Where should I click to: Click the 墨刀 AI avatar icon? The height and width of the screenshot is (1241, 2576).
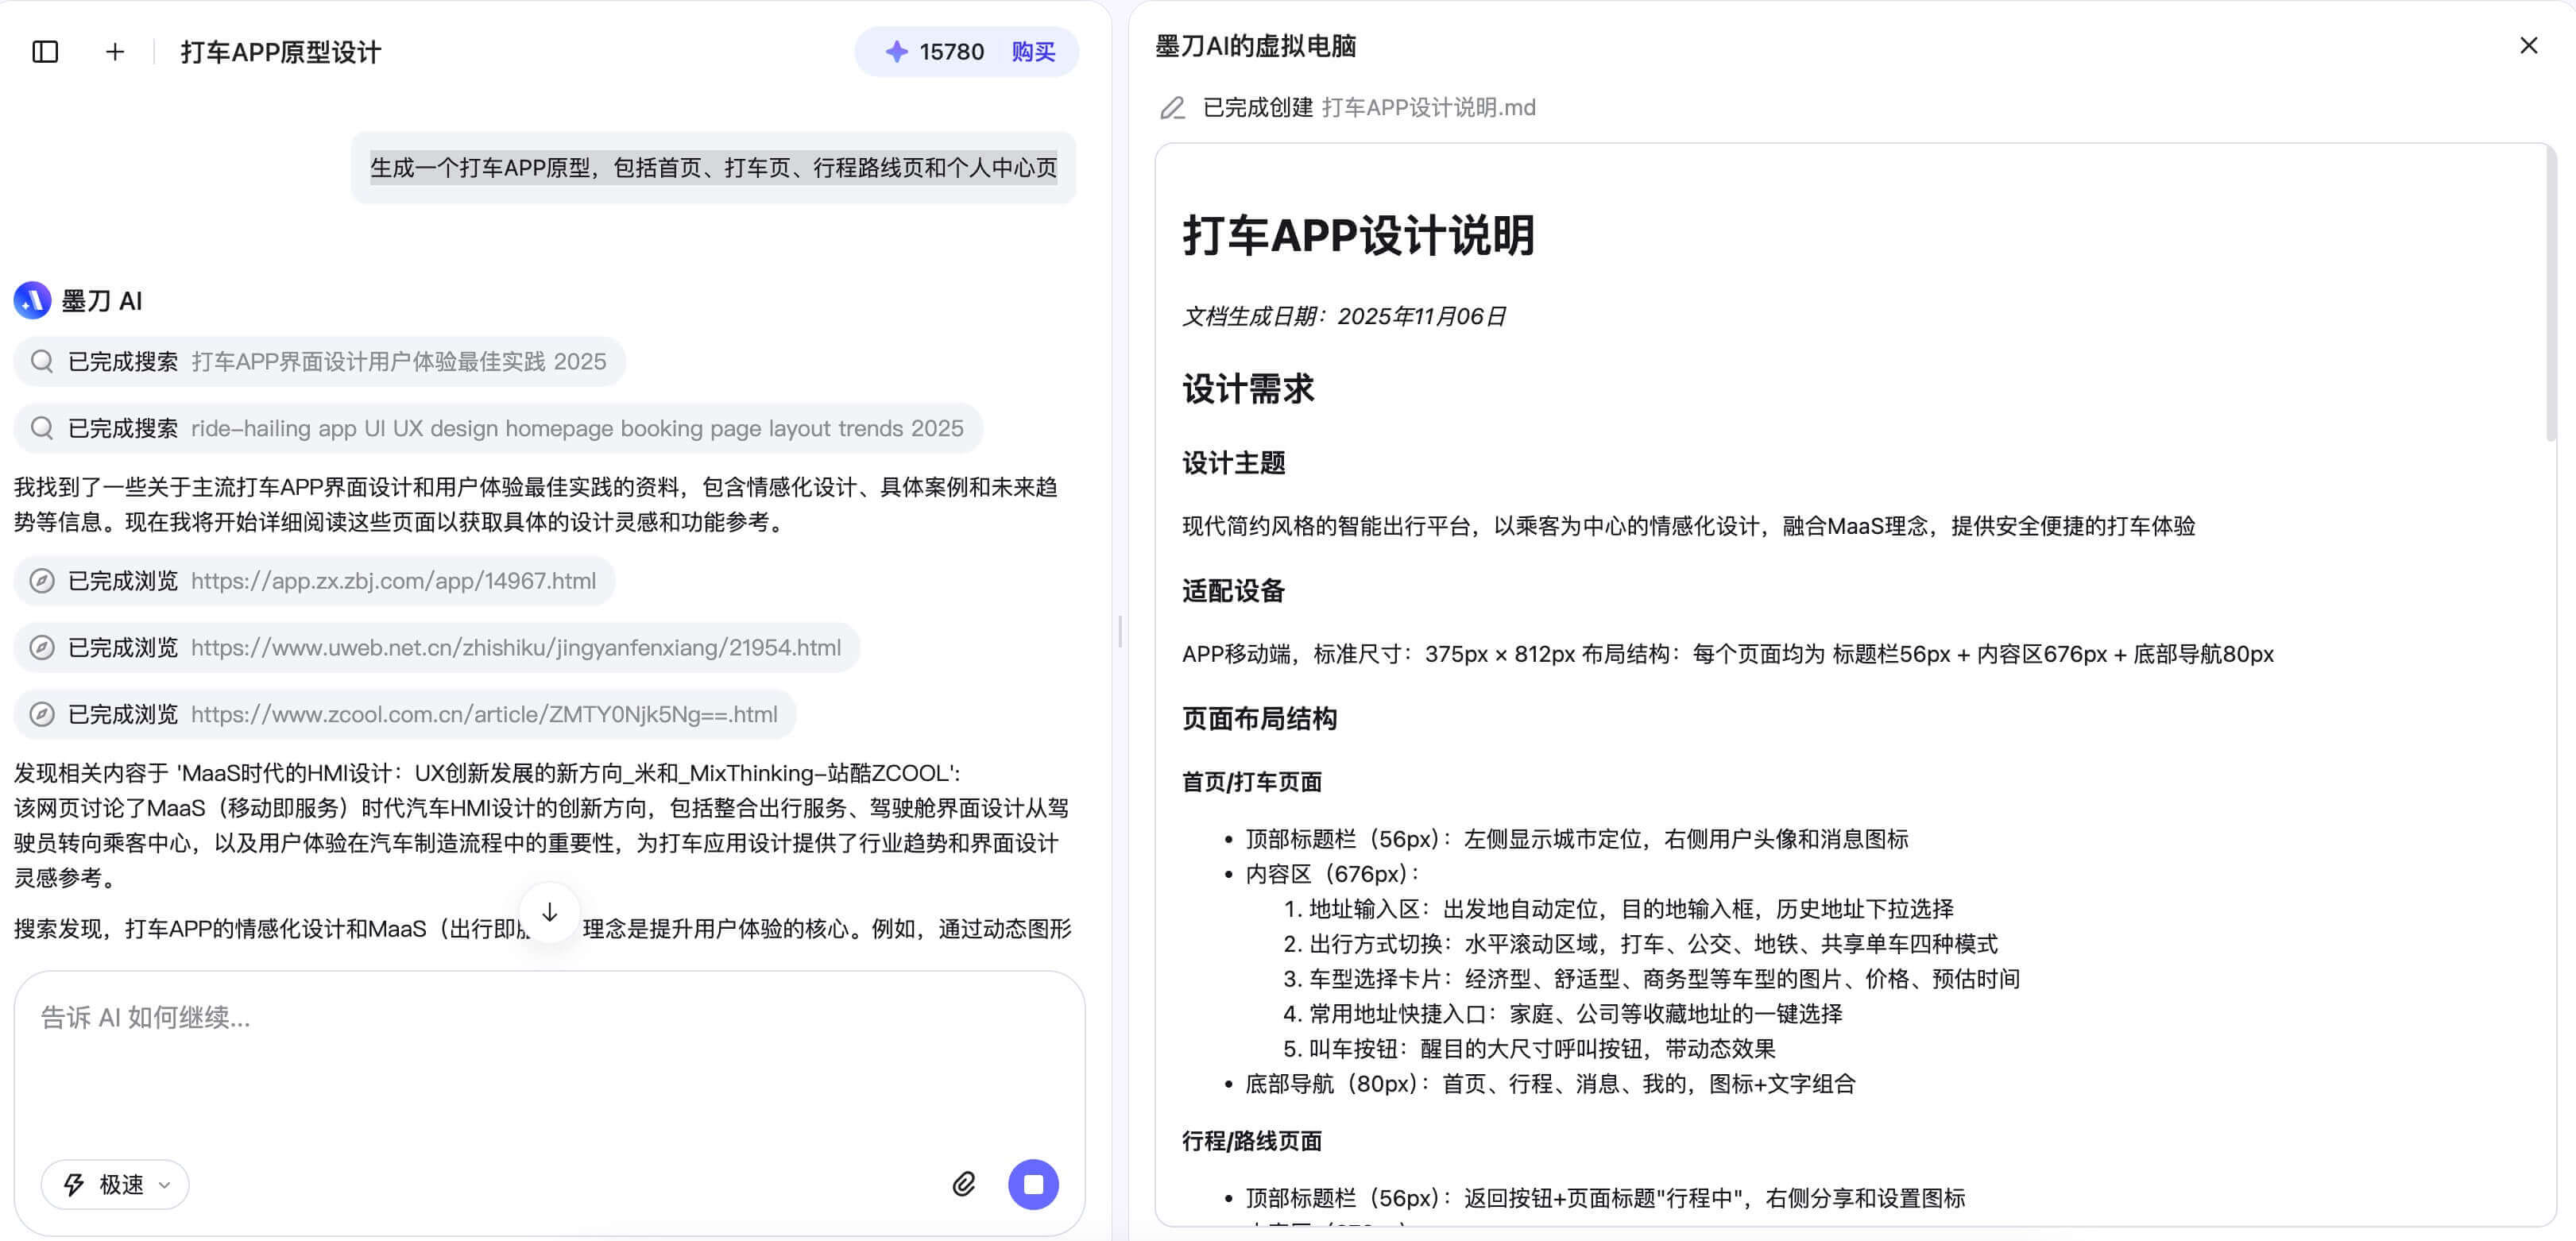pos(31,300)
